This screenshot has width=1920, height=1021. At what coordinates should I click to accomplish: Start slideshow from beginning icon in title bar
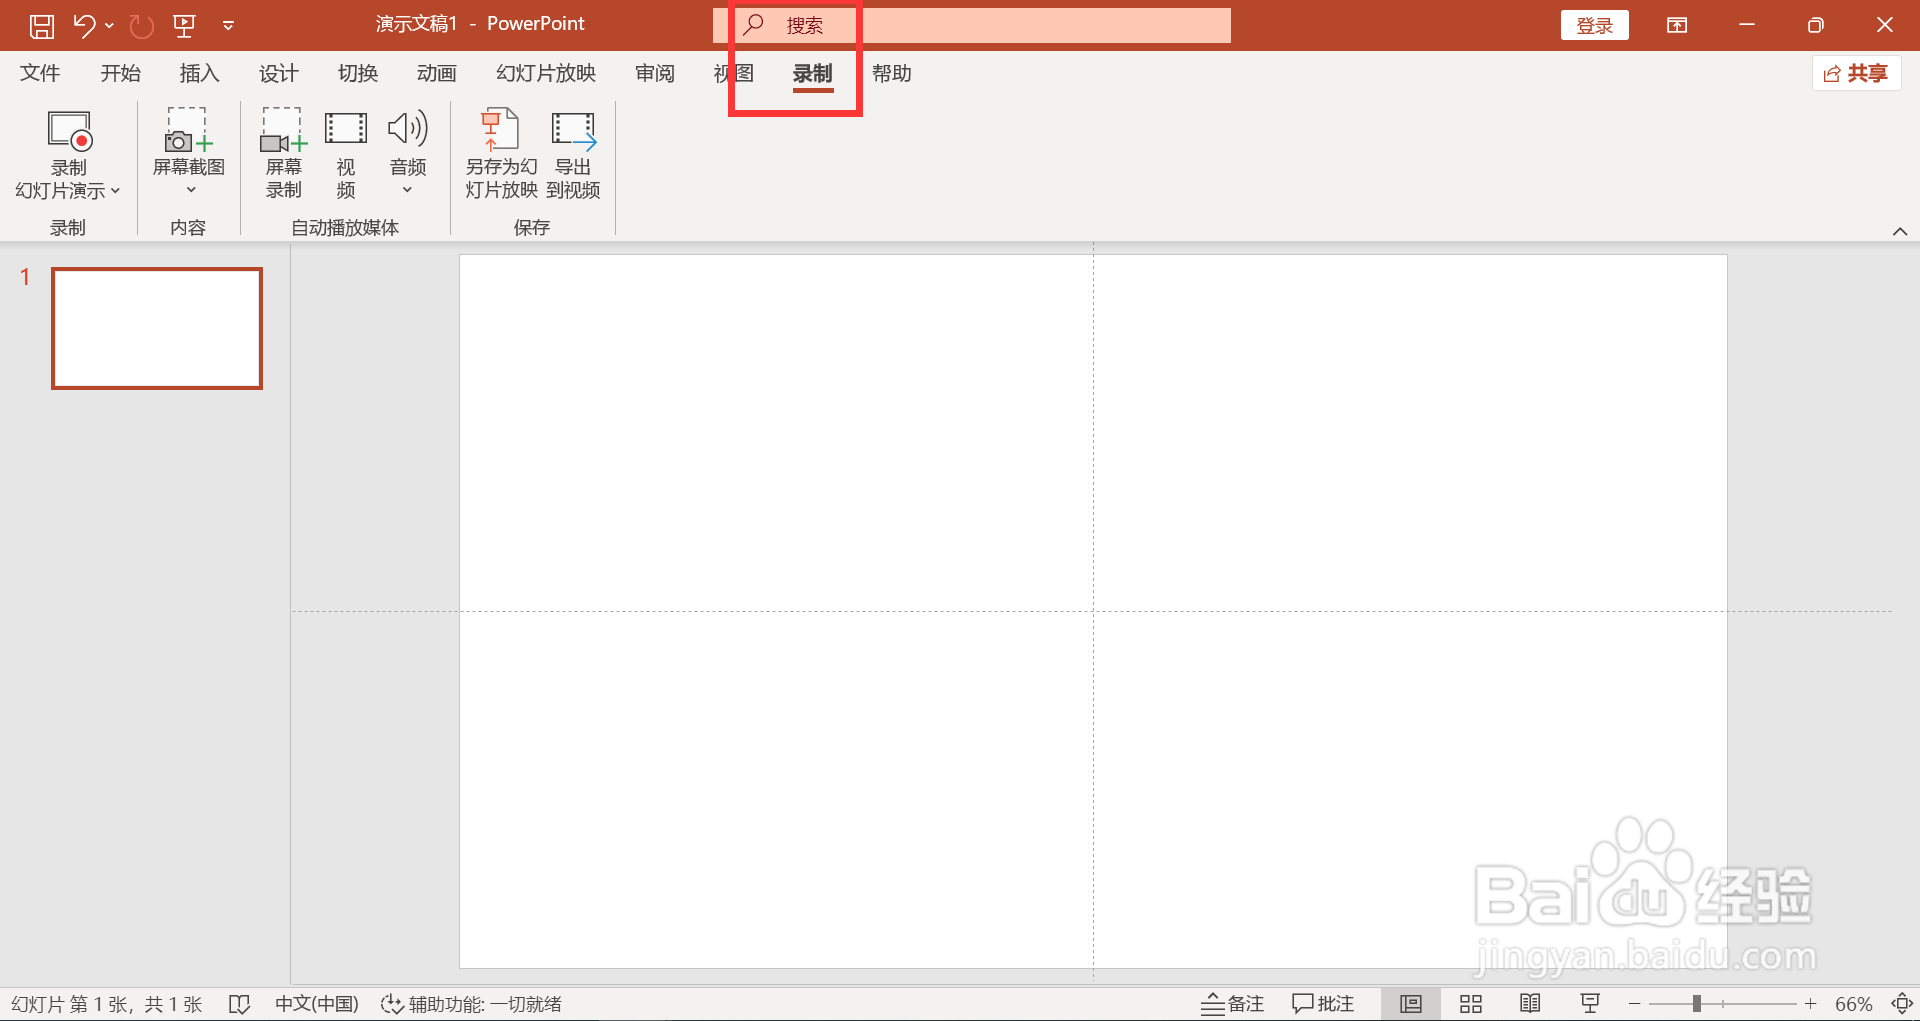click(184, 26)
